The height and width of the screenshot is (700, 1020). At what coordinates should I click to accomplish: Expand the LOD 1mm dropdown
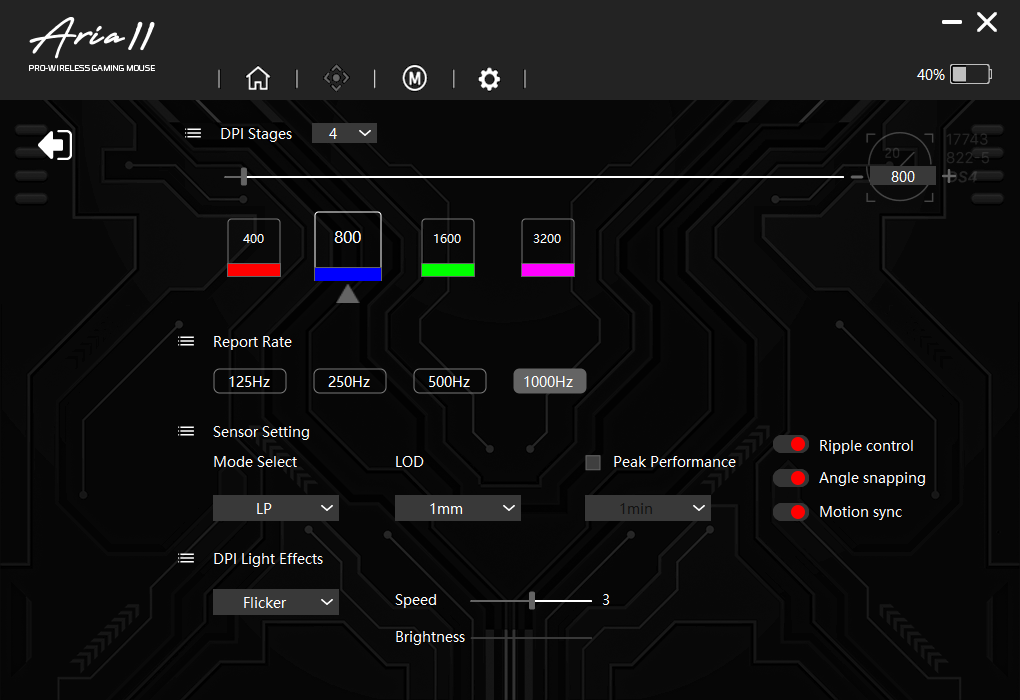point(457,508)
